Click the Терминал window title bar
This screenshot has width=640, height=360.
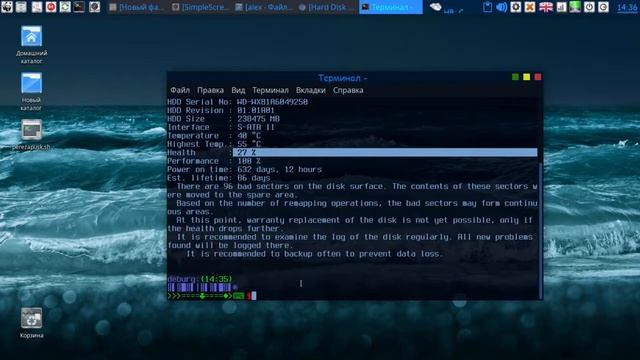tap(342, 78)
